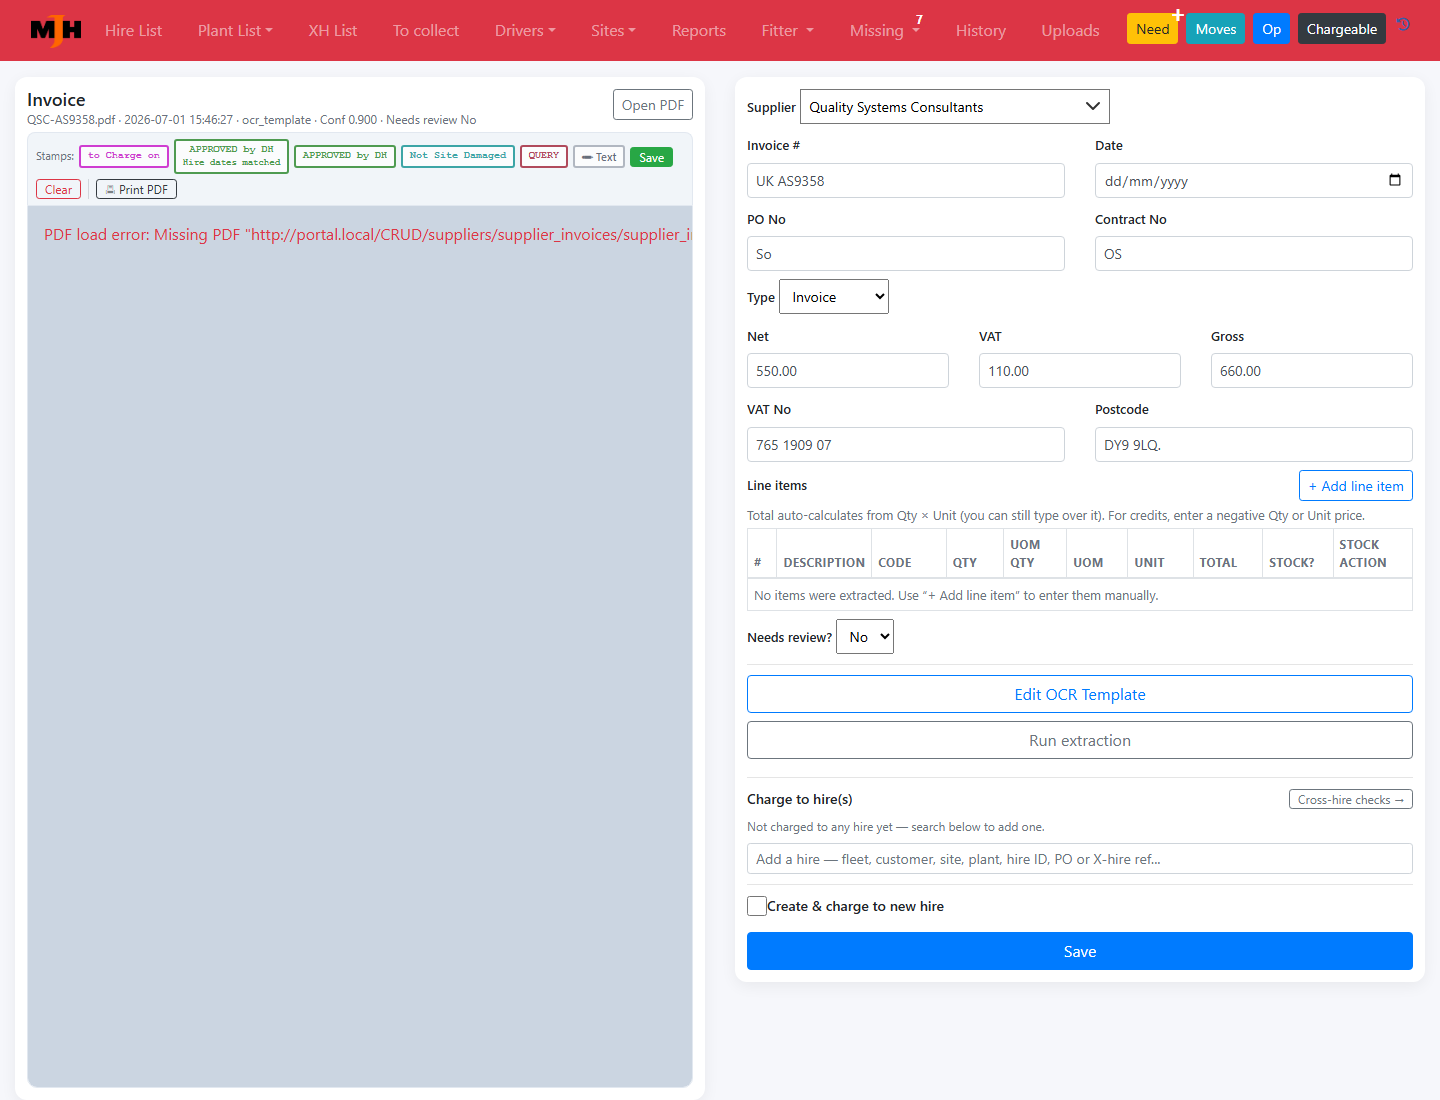Click the blue invoice form Save button

(1080, 951)
